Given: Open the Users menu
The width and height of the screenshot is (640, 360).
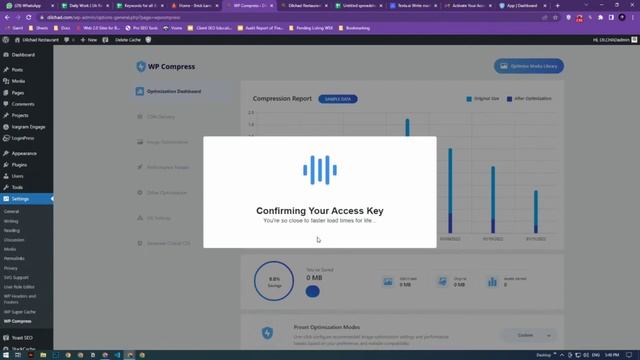Looking at the screenshot, I should point(17,176).
